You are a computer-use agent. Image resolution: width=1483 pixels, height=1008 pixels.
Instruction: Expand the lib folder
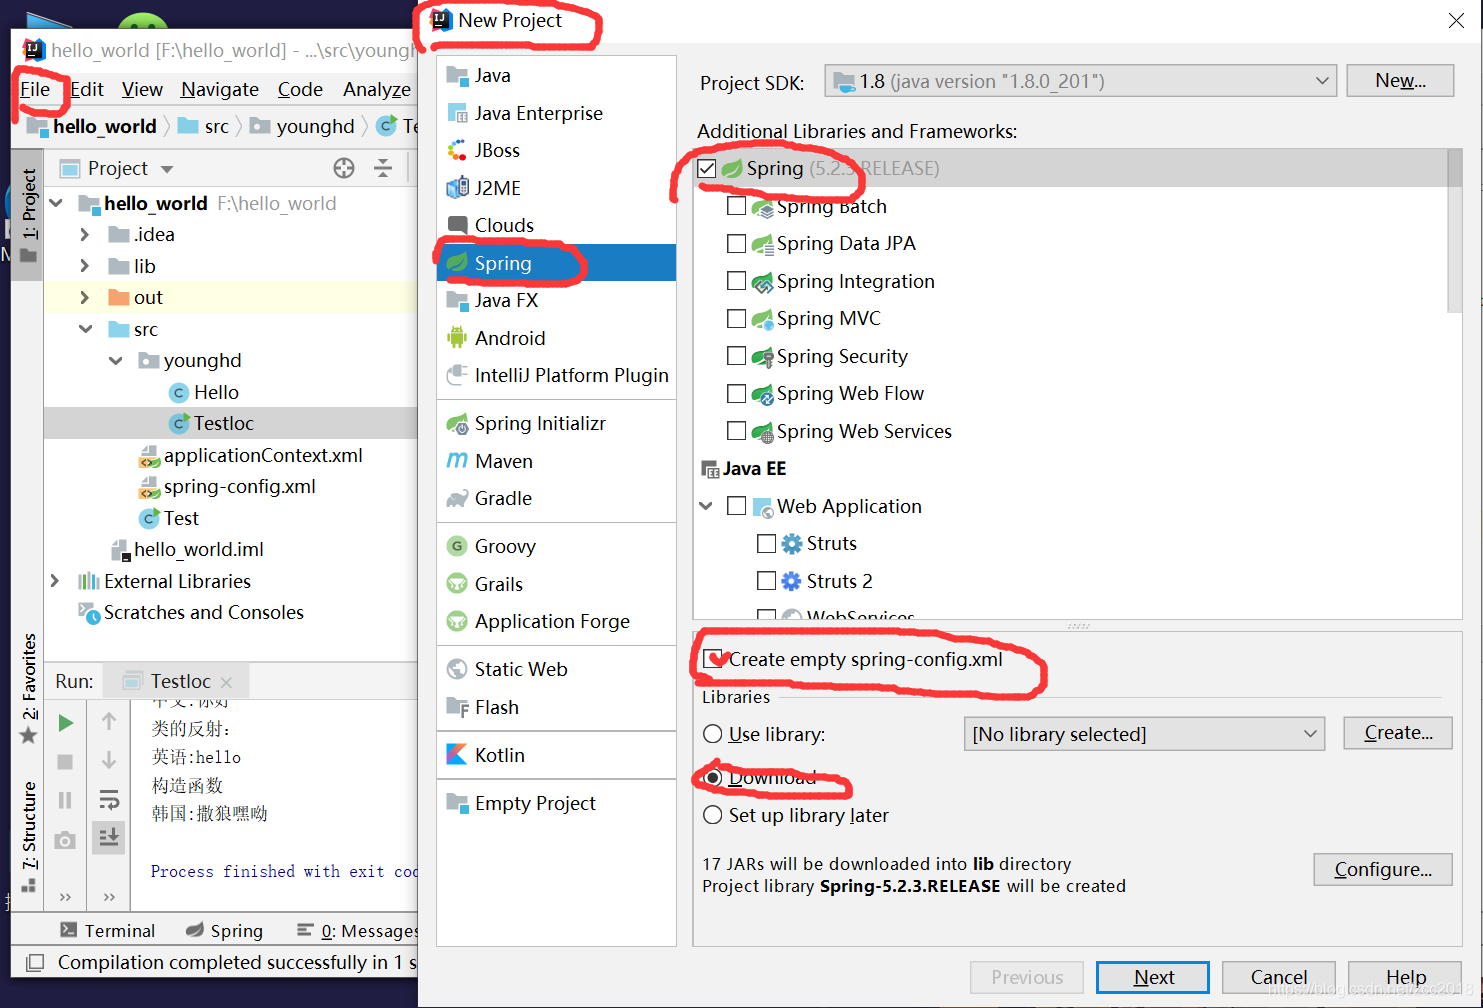(85, 266)
